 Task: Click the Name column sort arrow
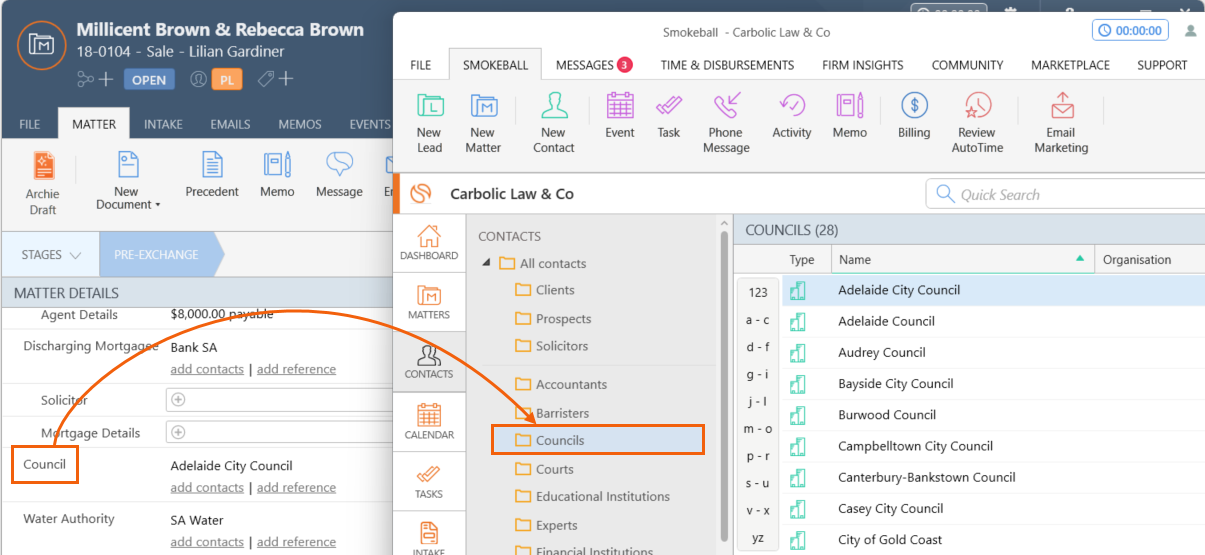pos(1080,259)
